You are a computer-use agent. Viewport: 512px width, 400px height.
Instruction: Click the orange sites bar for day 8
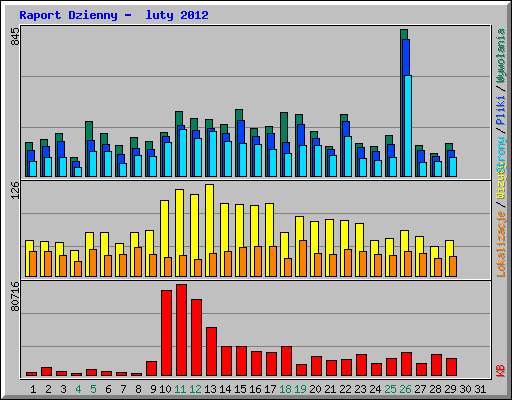tap(138, 262)
